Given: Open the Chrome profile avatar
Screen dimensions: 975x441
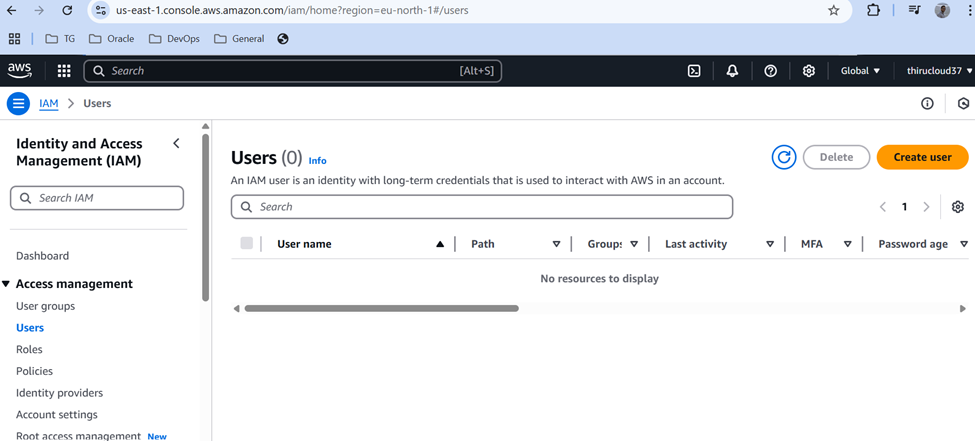Looking at the screenshot, I should (x=943, y=11).
